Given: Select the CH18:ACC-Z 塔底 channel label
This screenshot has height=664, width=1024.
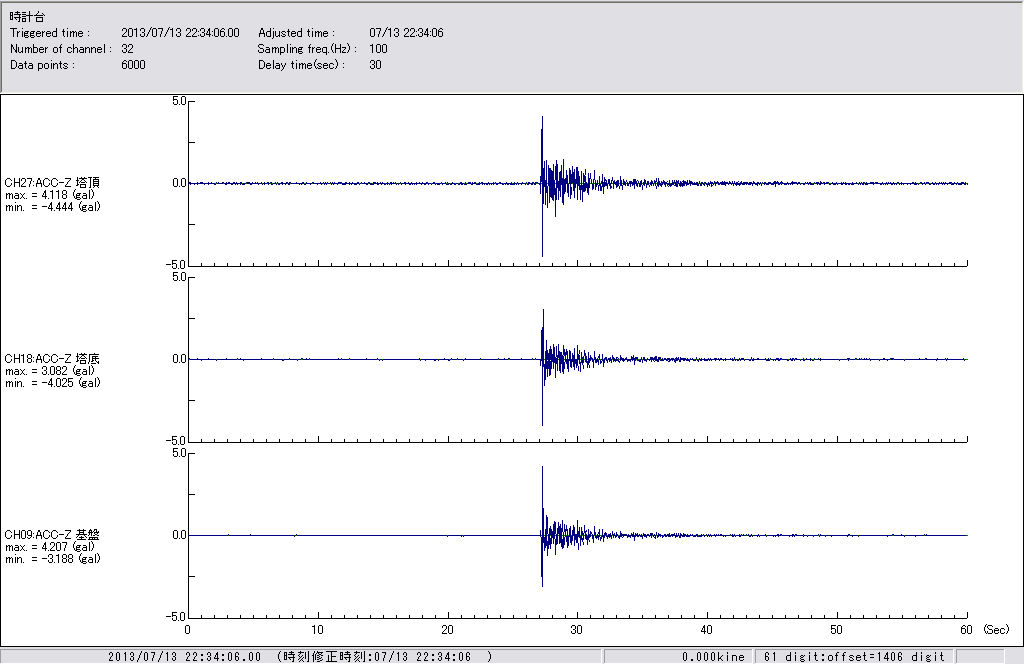Looking at the screenshot, I should (x=52, y=358).
